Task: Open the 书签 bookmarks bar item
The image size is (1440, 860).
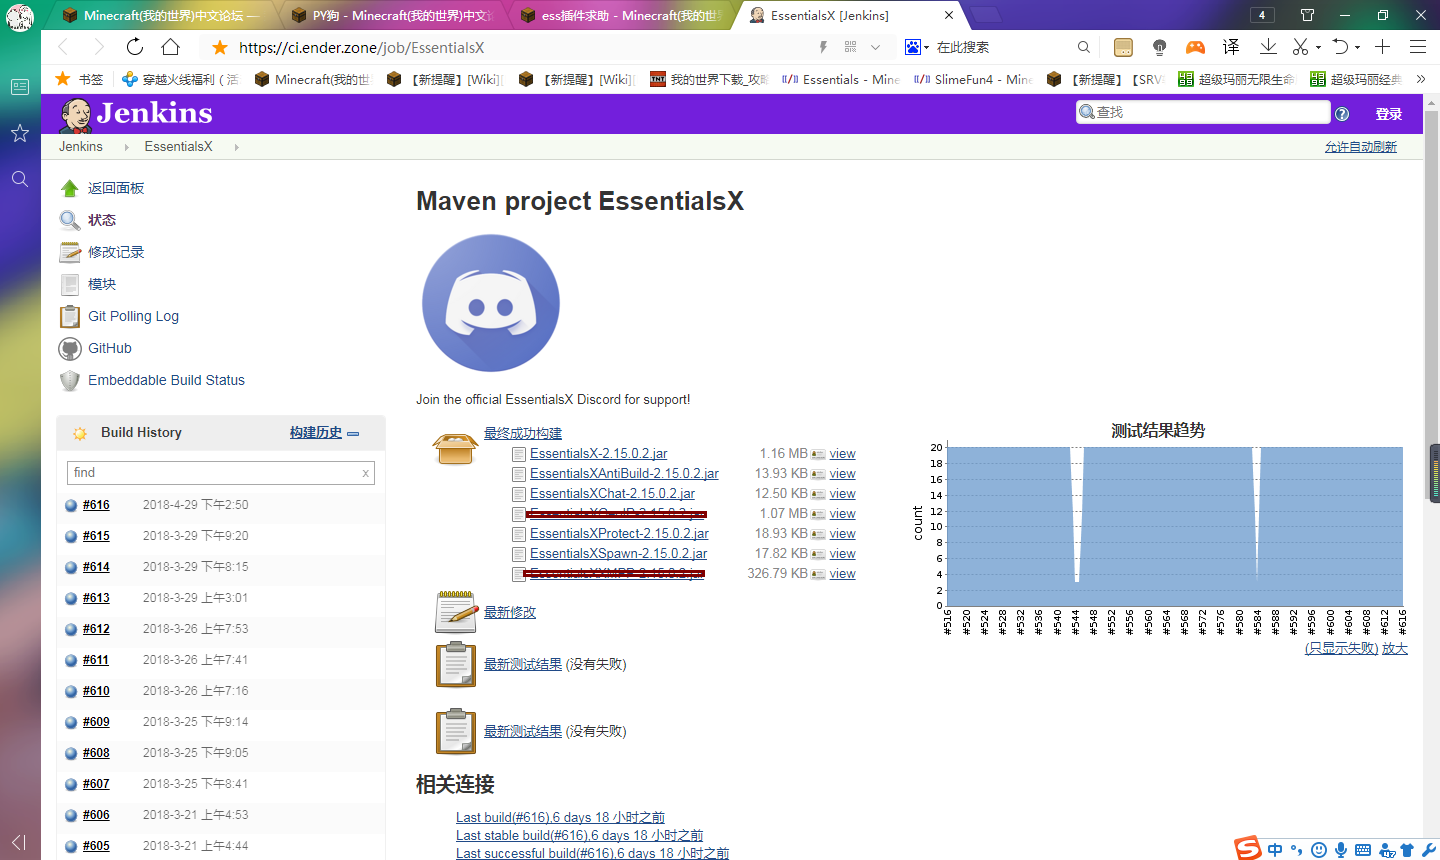Action: coord(80,79)
